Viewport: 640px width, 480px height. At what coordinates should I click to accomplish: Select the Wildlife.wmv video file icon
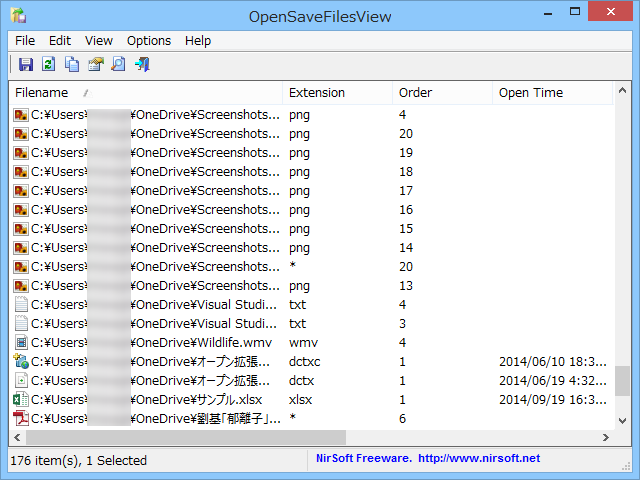[21, 342]
